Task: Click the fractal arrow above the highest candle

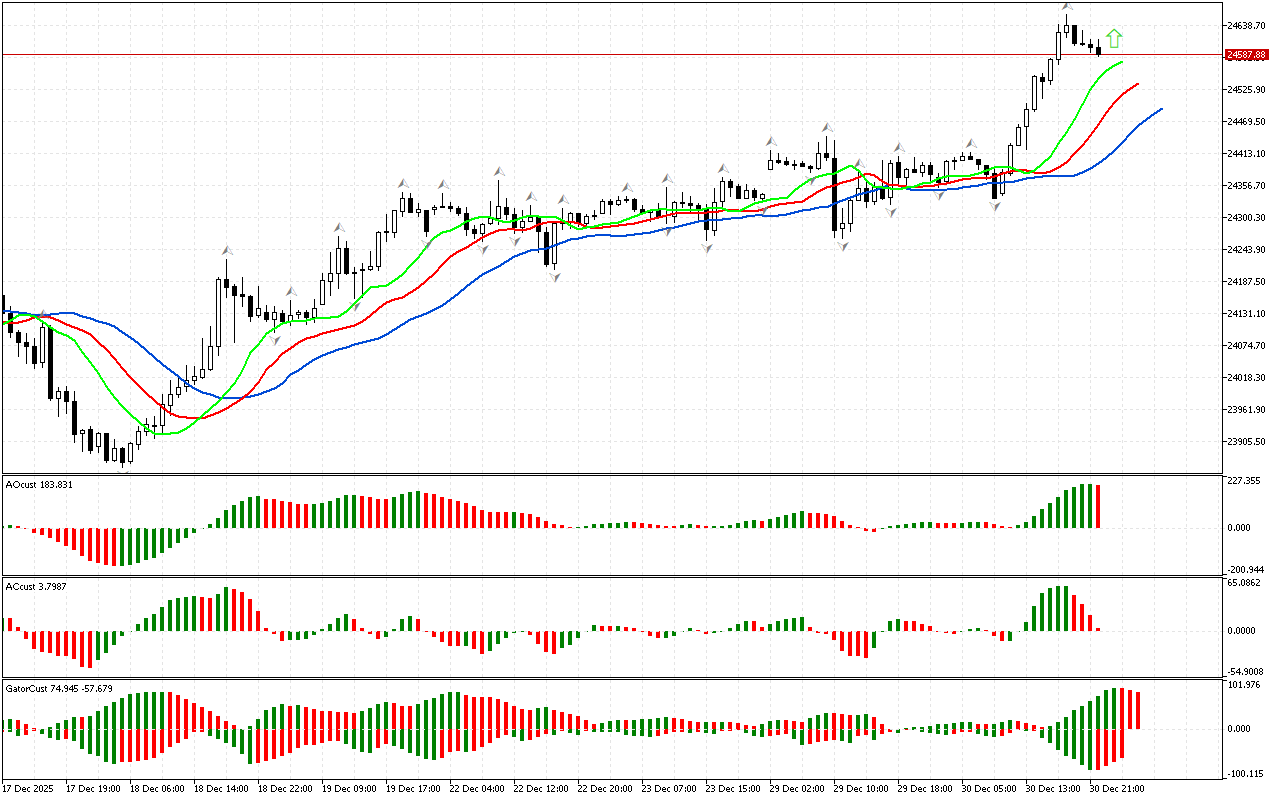Action: pyautogui.click(x=1067, y=7)
